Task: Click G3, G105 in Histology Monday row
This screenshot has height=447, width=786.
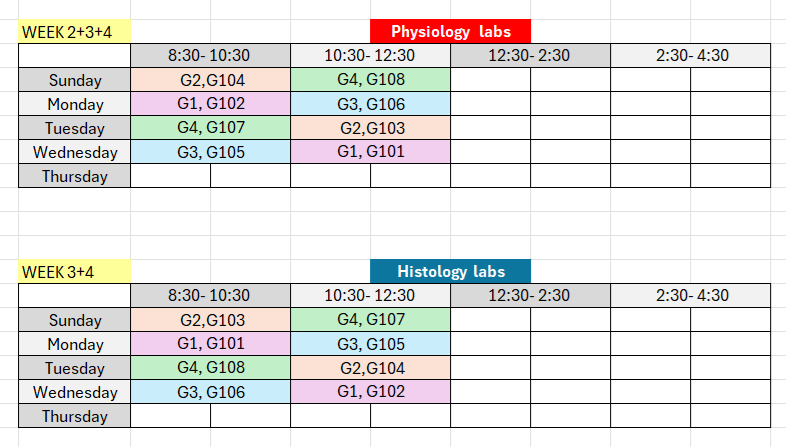Action: tap(370, 344)
